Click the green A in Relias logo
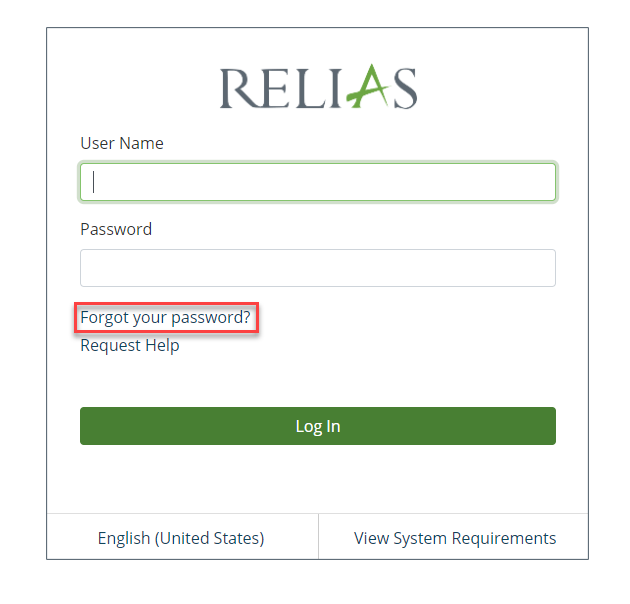Viewport: 630px width, 604px height. pyautogui.click(x=363, y=87)
